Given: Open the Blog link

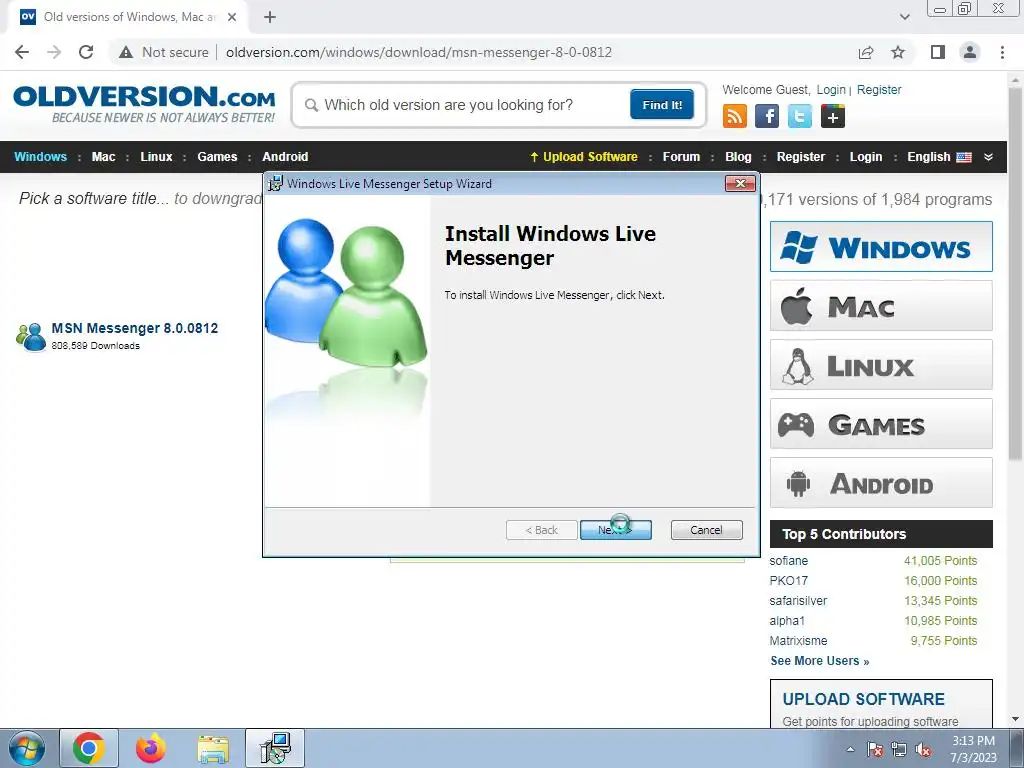Looking at the screenshot, I should 738,157.
